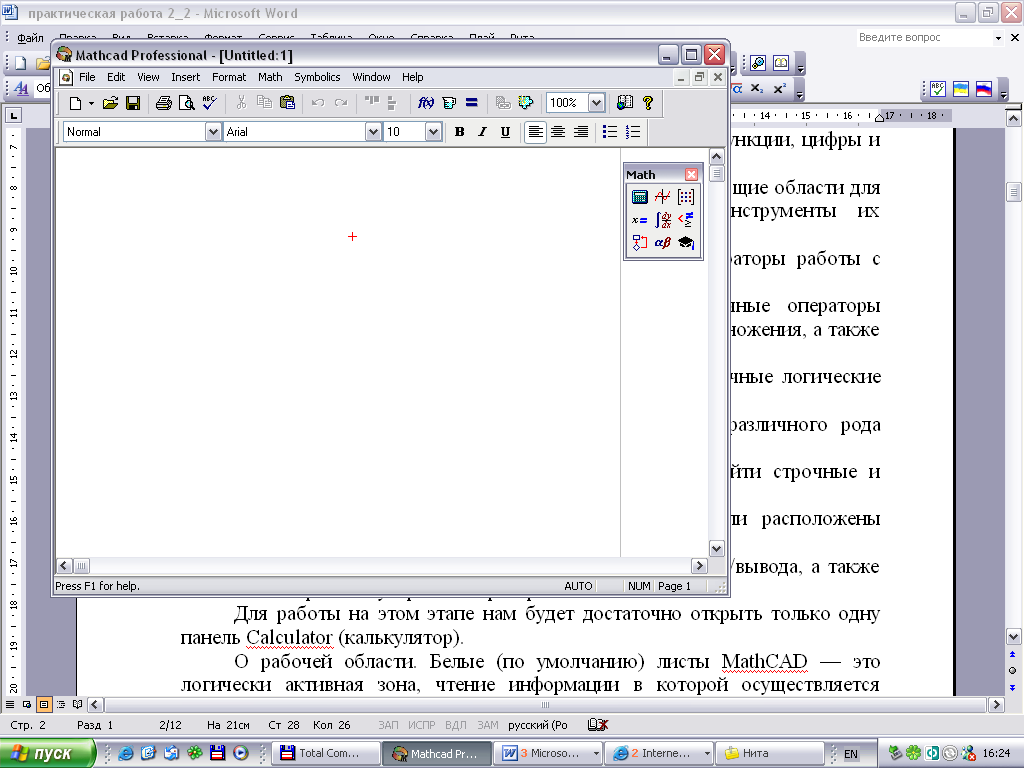
Task: Click the Mathcad Pr... taskbar button
Action: pos(436,754)
